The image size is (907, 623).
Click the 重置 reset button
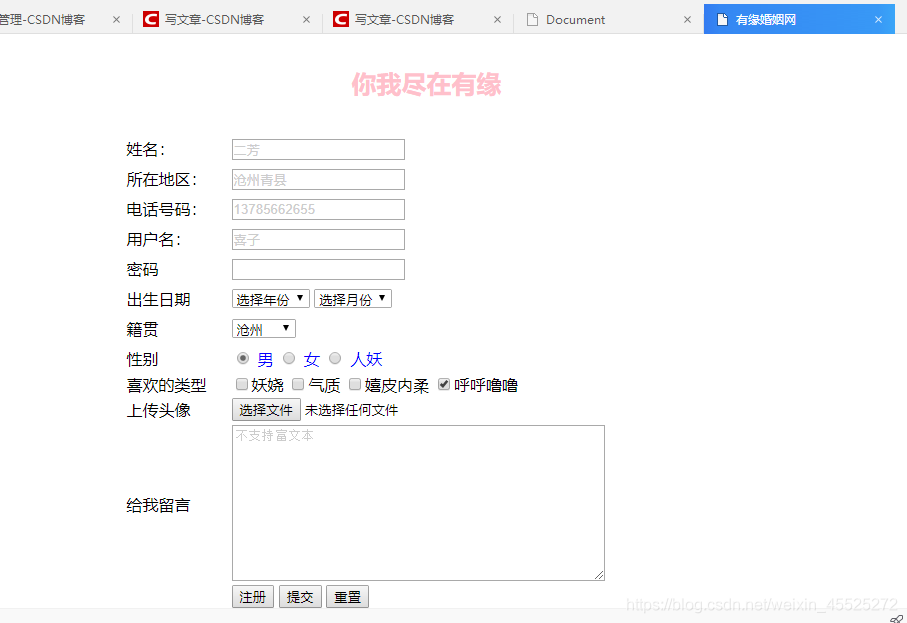click(347, 596)
